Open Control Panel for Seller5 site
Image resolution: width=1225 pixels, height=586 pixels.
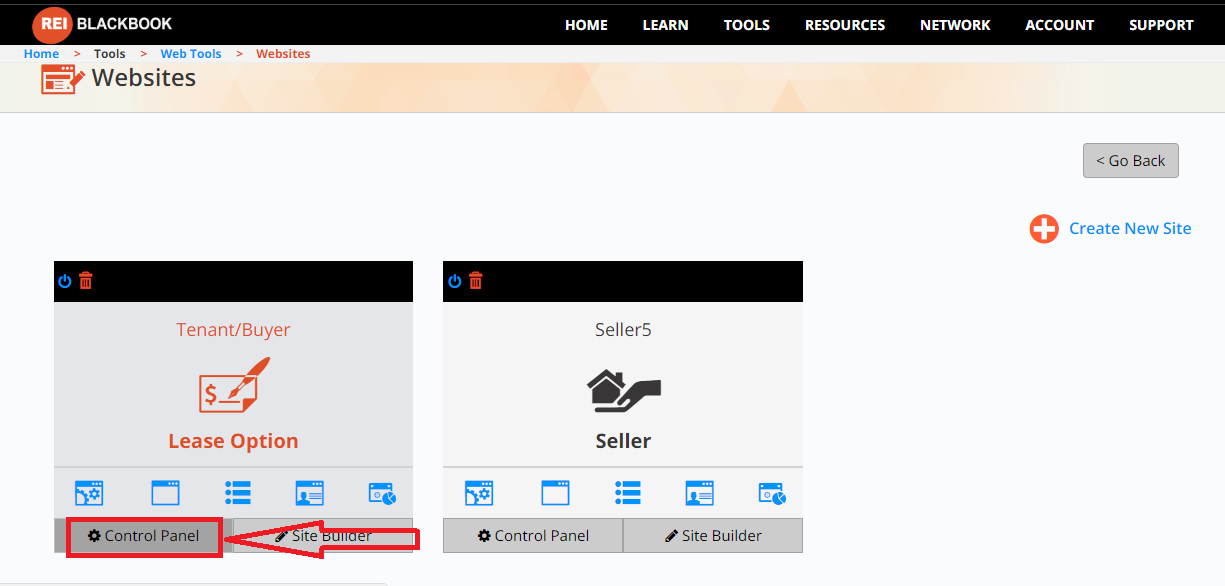pyautogui.click(x=533, y=536)
